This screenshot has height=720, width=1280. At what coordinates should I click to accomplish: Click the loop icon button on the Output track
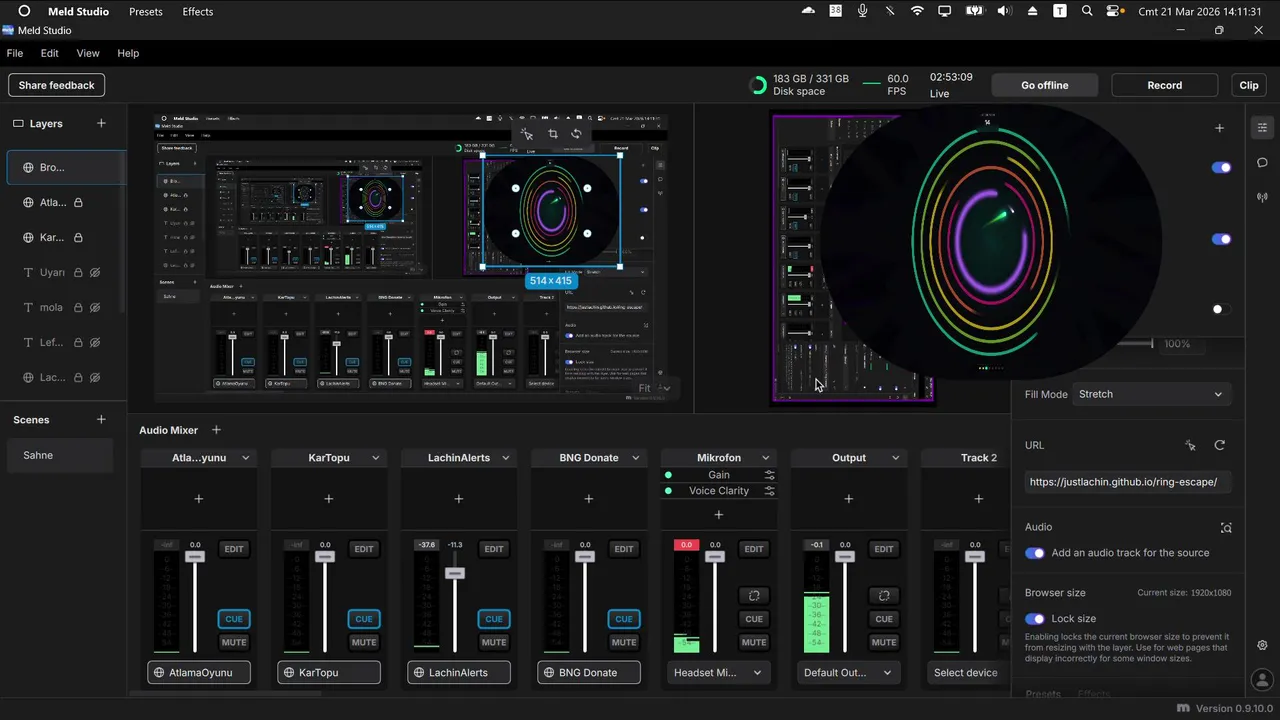(x=884, y=595)
